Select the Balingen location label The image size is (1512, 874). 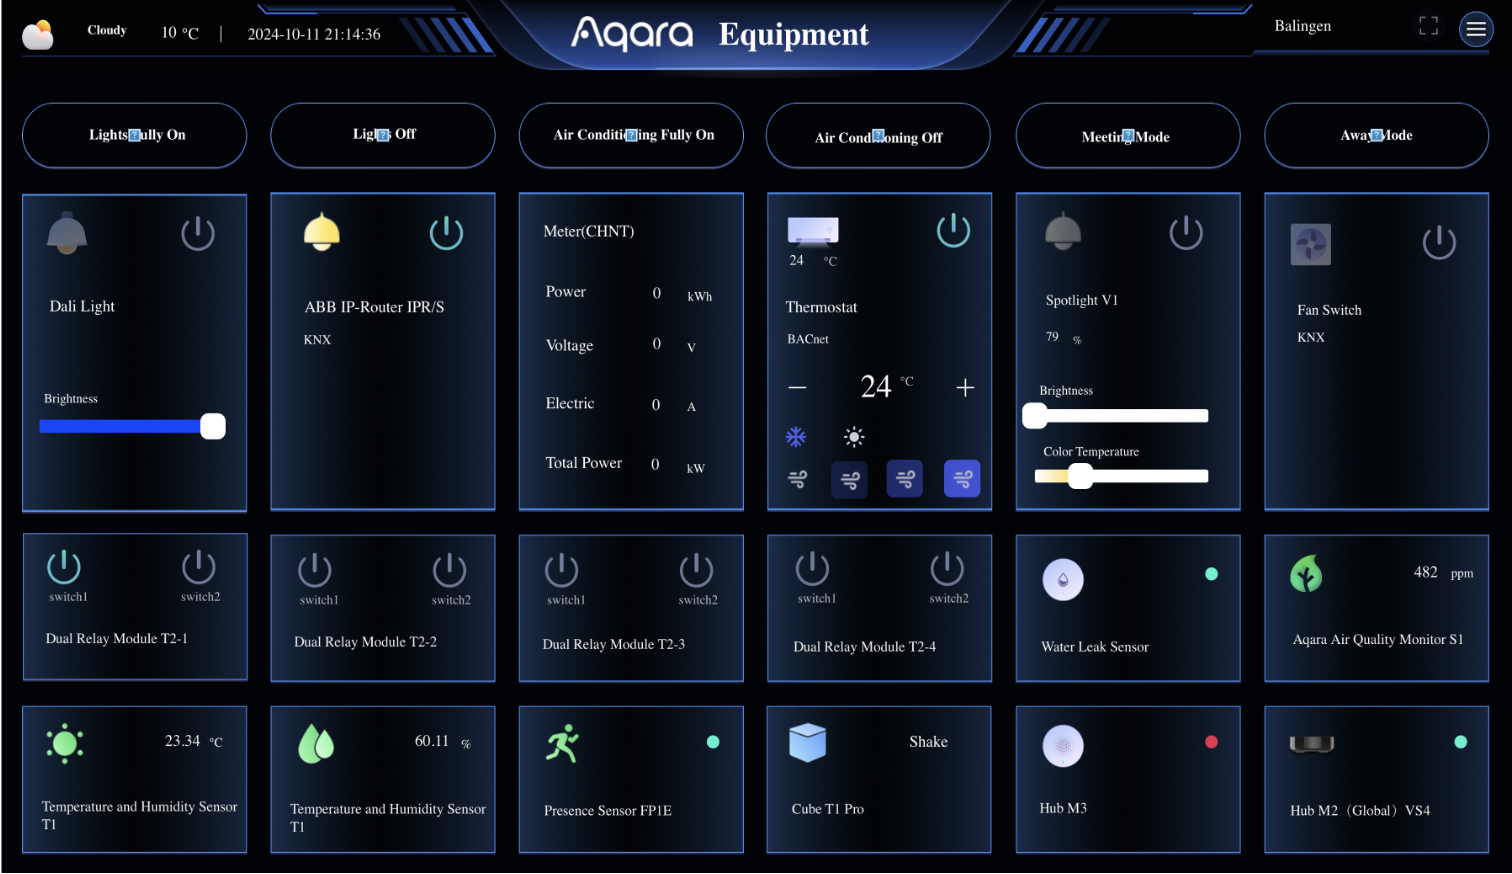coord(1302,26)
